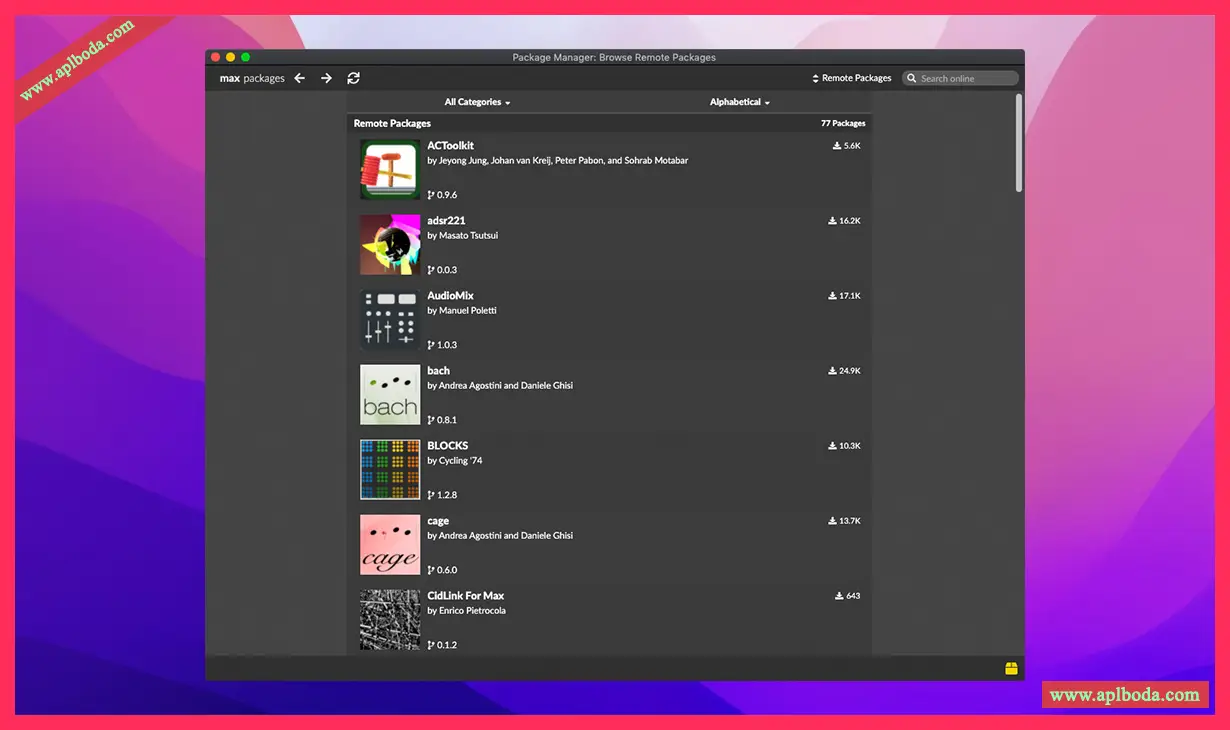
Task: Go back with the left arrow
Action: pos(299,78)
